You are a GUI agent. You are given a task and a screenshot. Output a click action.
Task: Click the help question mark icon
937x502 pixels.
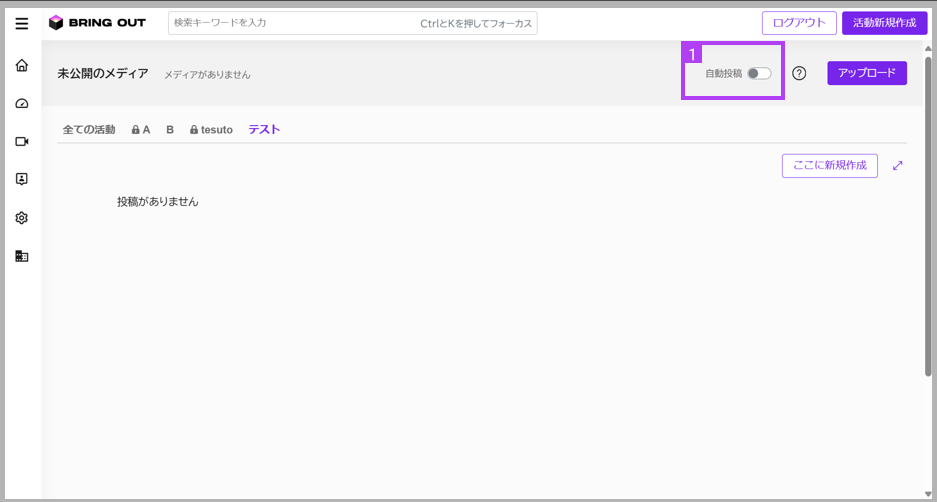pos(799,74)
